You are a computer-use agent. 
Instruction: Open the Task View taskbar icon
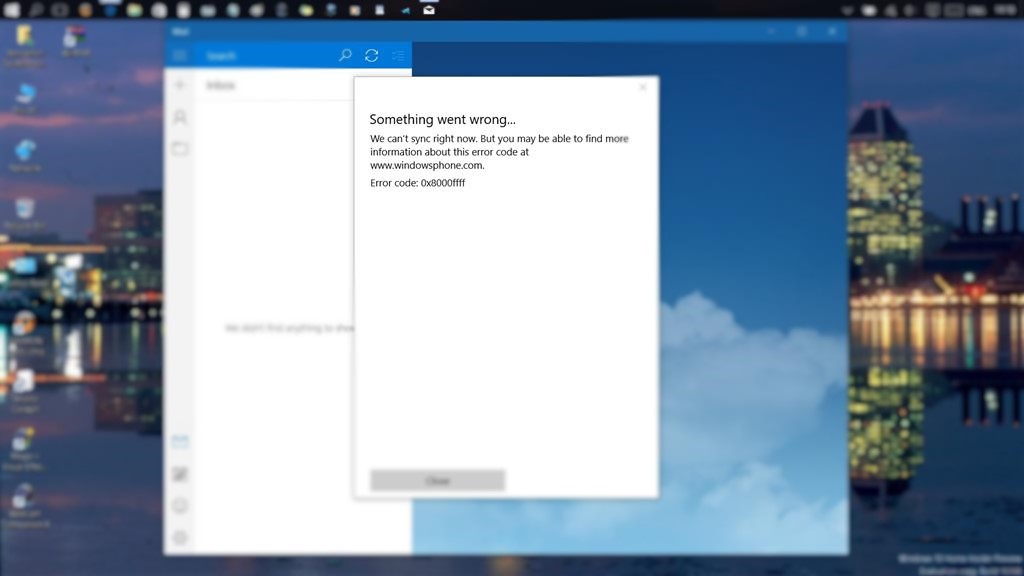point(60,10)
